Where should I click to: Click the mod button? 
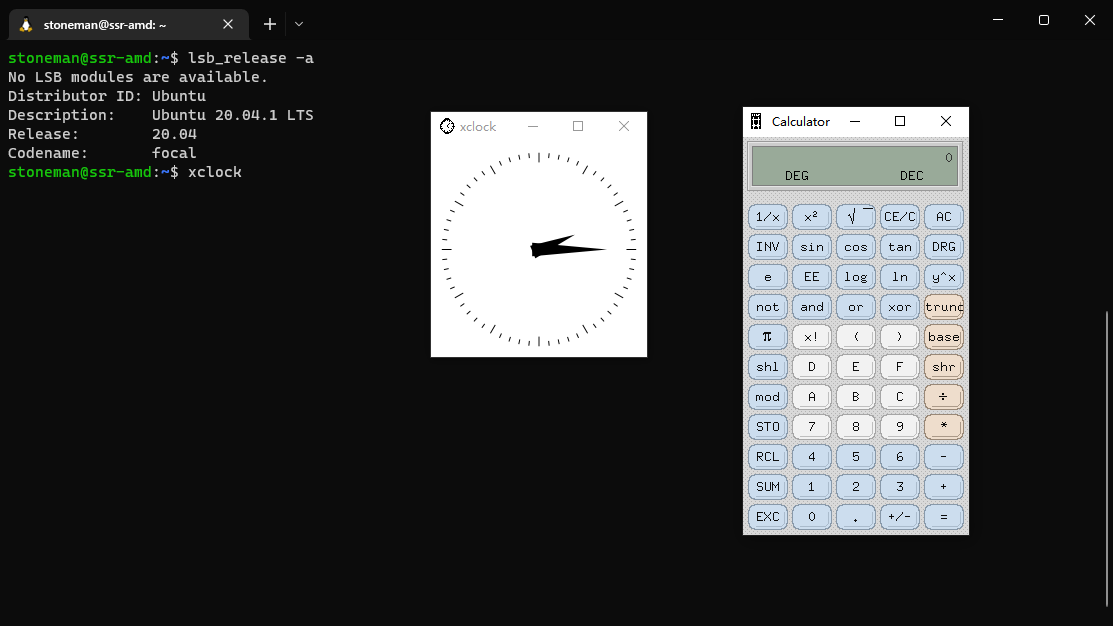tap(767, 397)
